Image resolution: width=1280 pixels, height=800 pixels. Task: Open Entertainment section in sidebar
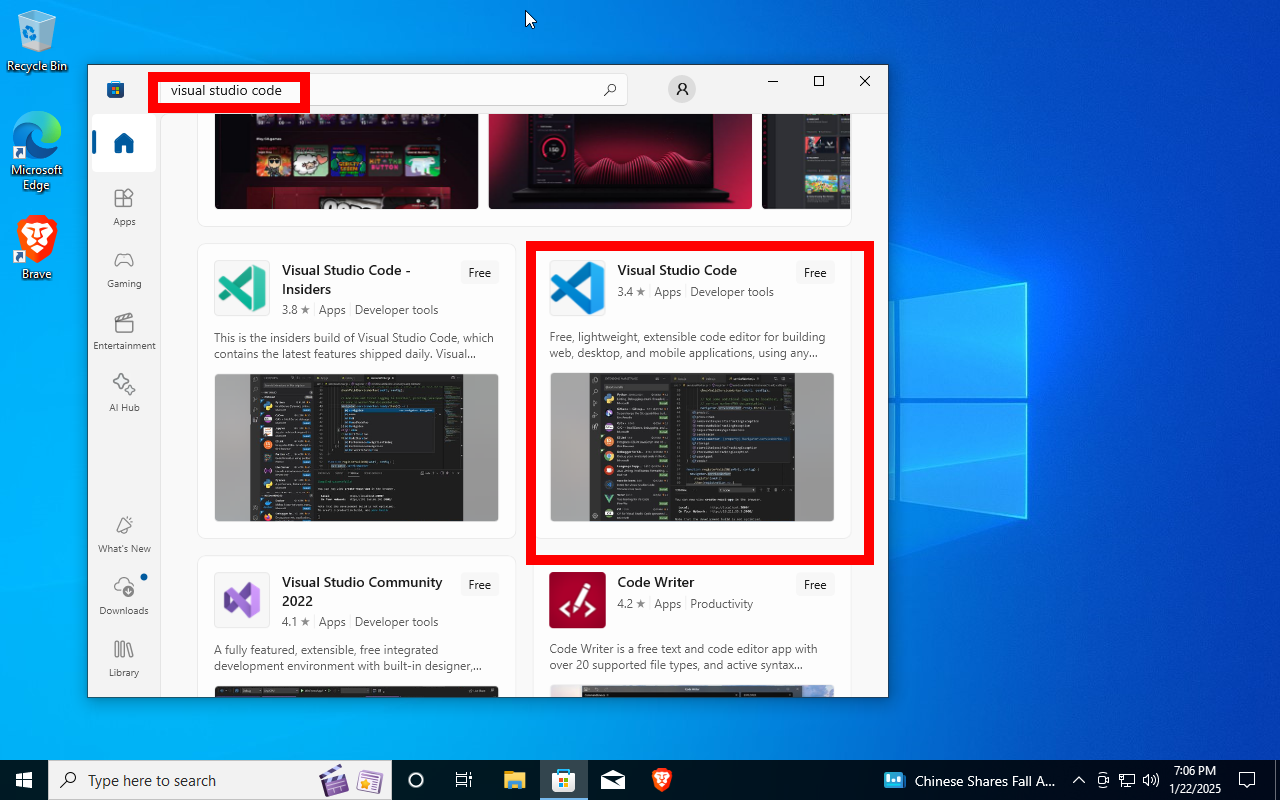124,331
